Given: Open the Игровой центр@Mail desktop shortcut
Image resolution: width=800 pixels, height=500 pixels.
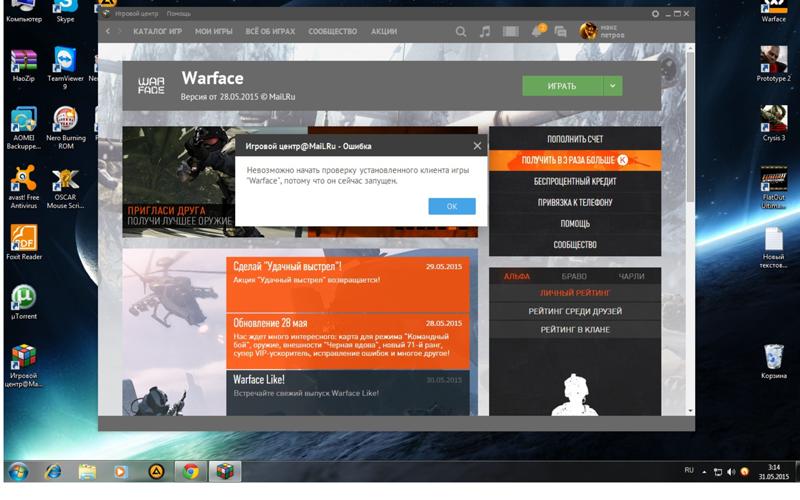Looking at the screenshot, I should coord(23,365).
